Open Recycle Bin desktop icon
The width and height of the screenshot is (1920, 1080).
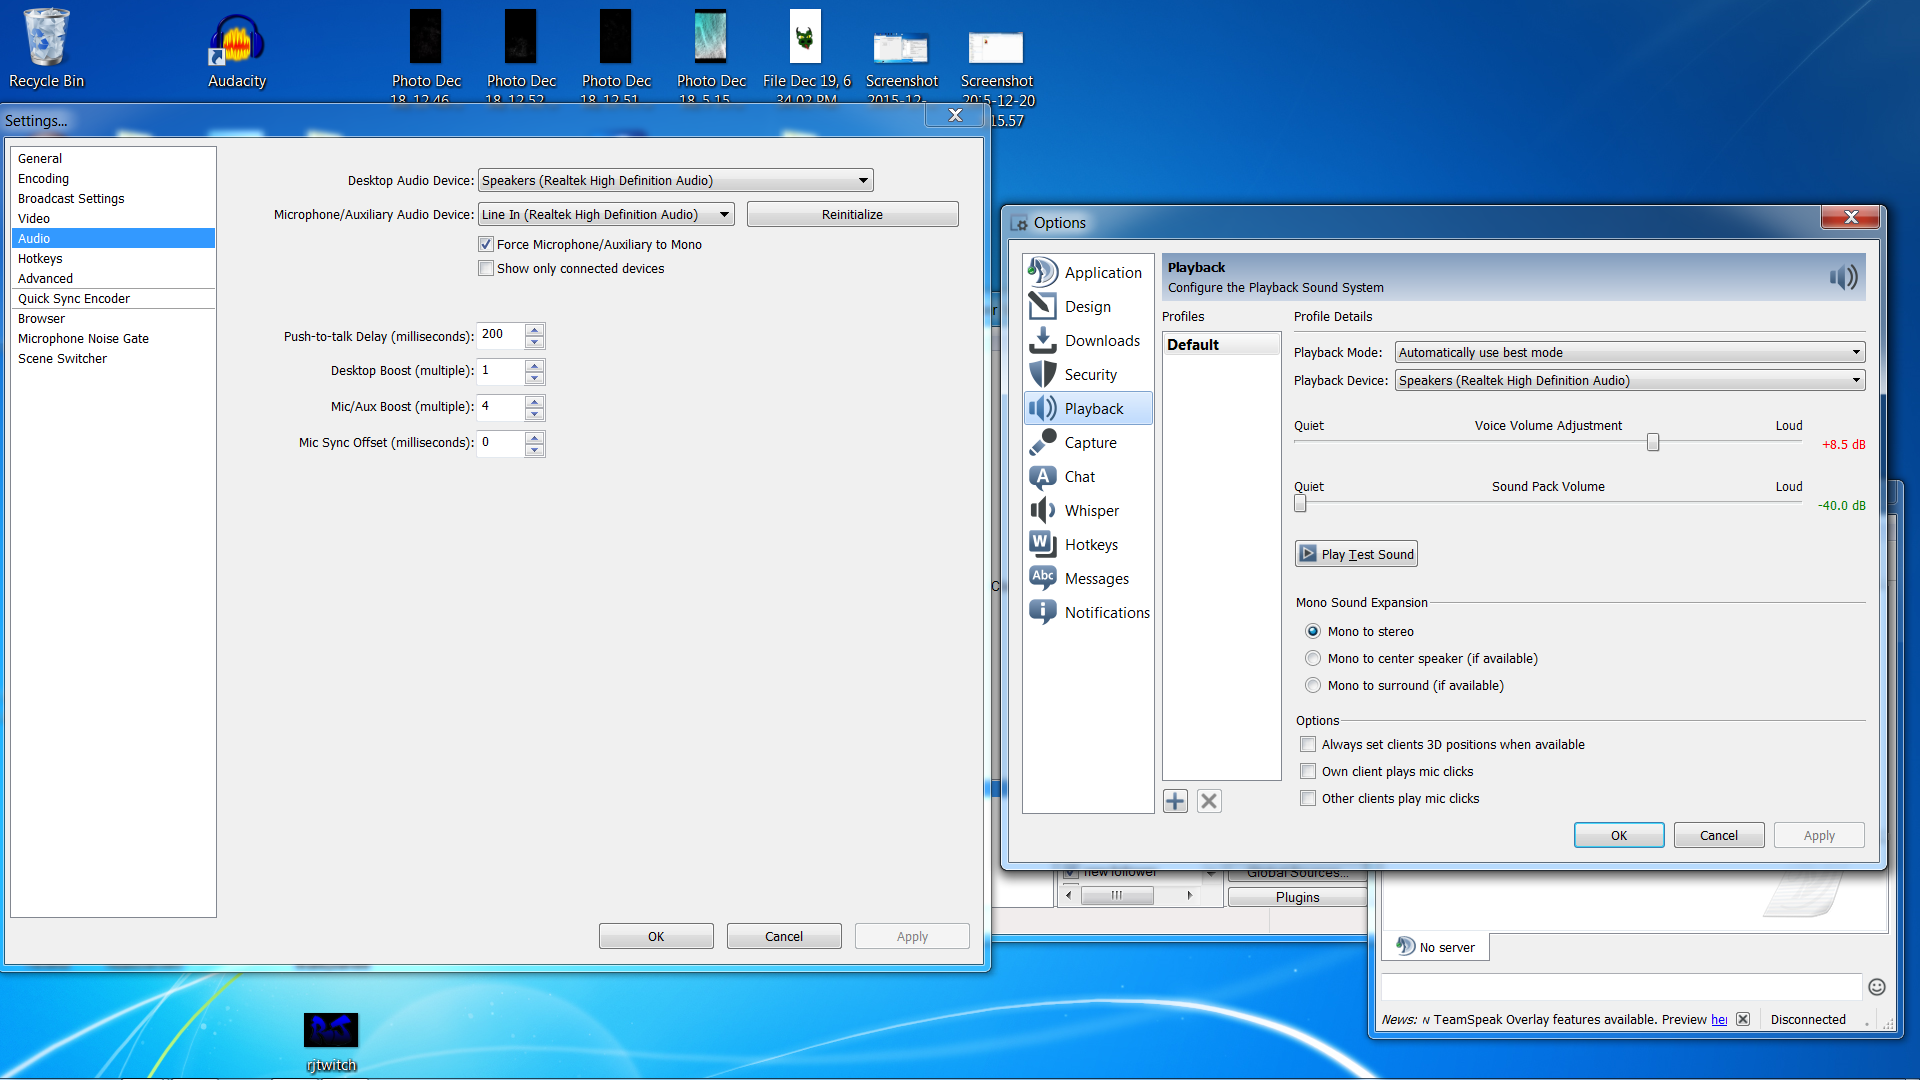46,48
